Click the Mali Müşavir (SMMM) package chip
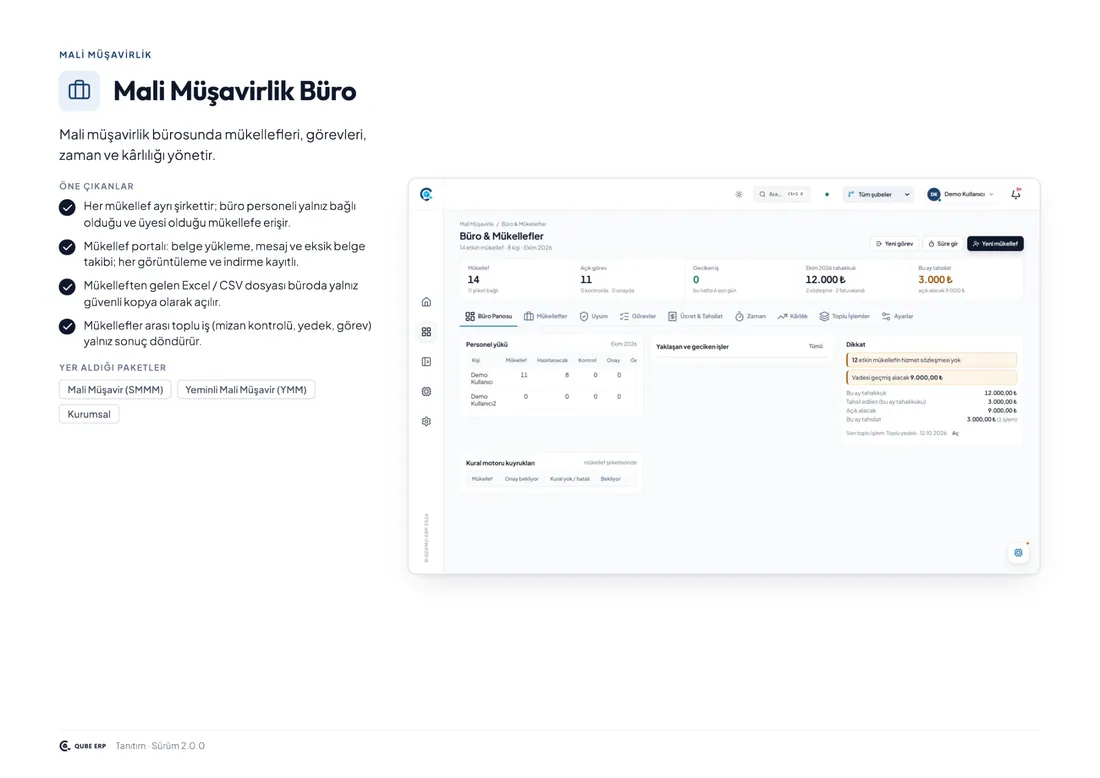 (115, 389)
